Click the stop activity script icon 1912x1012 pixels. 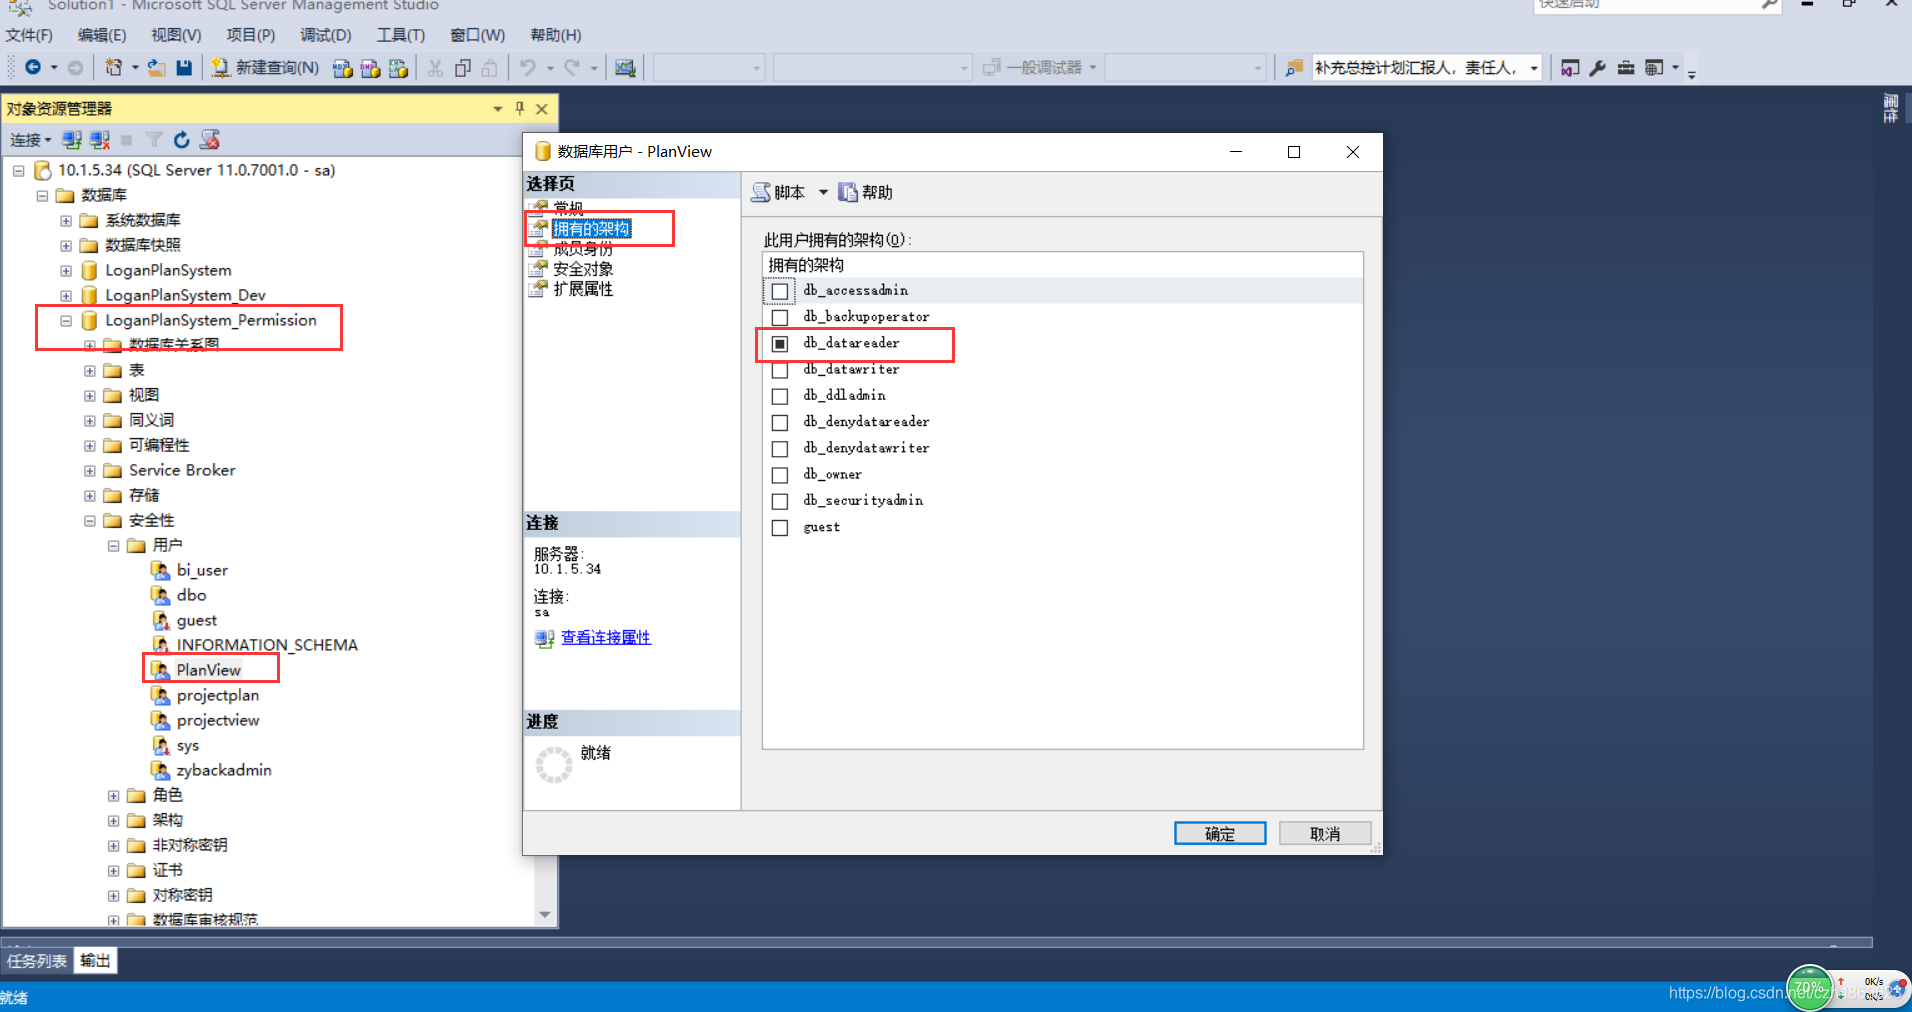coord(209,140)
